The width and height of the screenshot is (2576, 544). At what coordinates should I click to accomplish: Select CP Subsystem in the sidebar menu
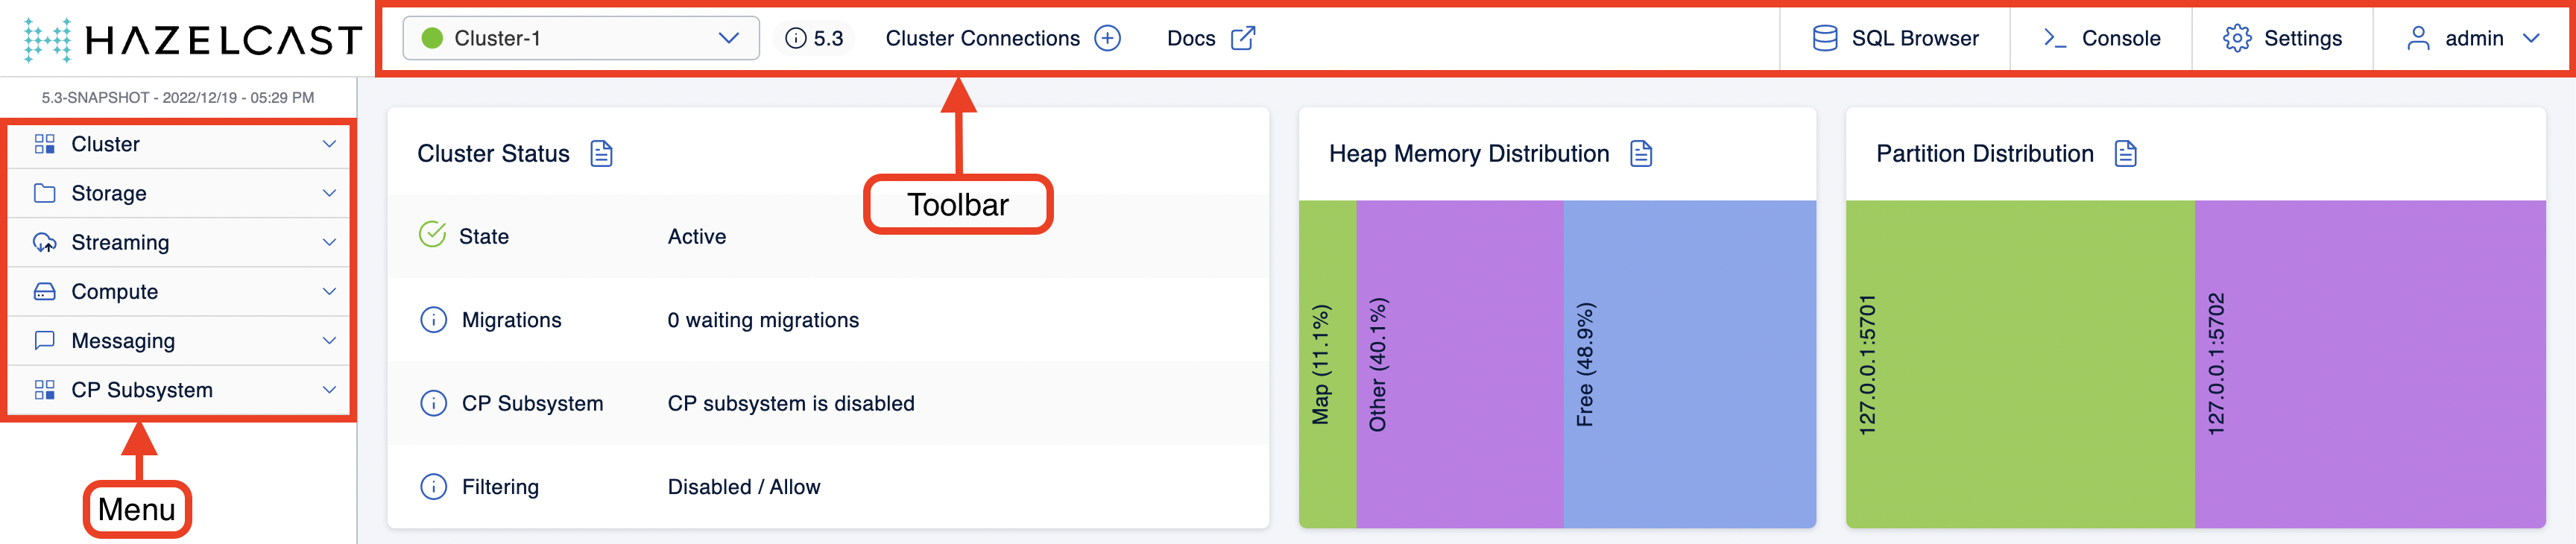point(142,390)
